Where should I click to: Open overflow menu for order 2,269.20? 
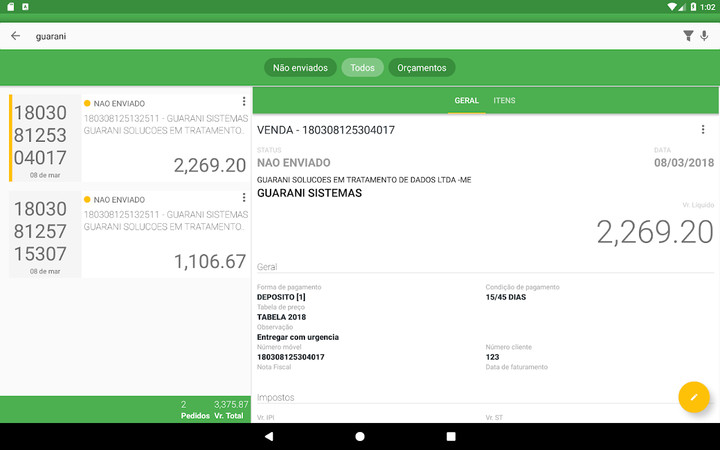244,102
